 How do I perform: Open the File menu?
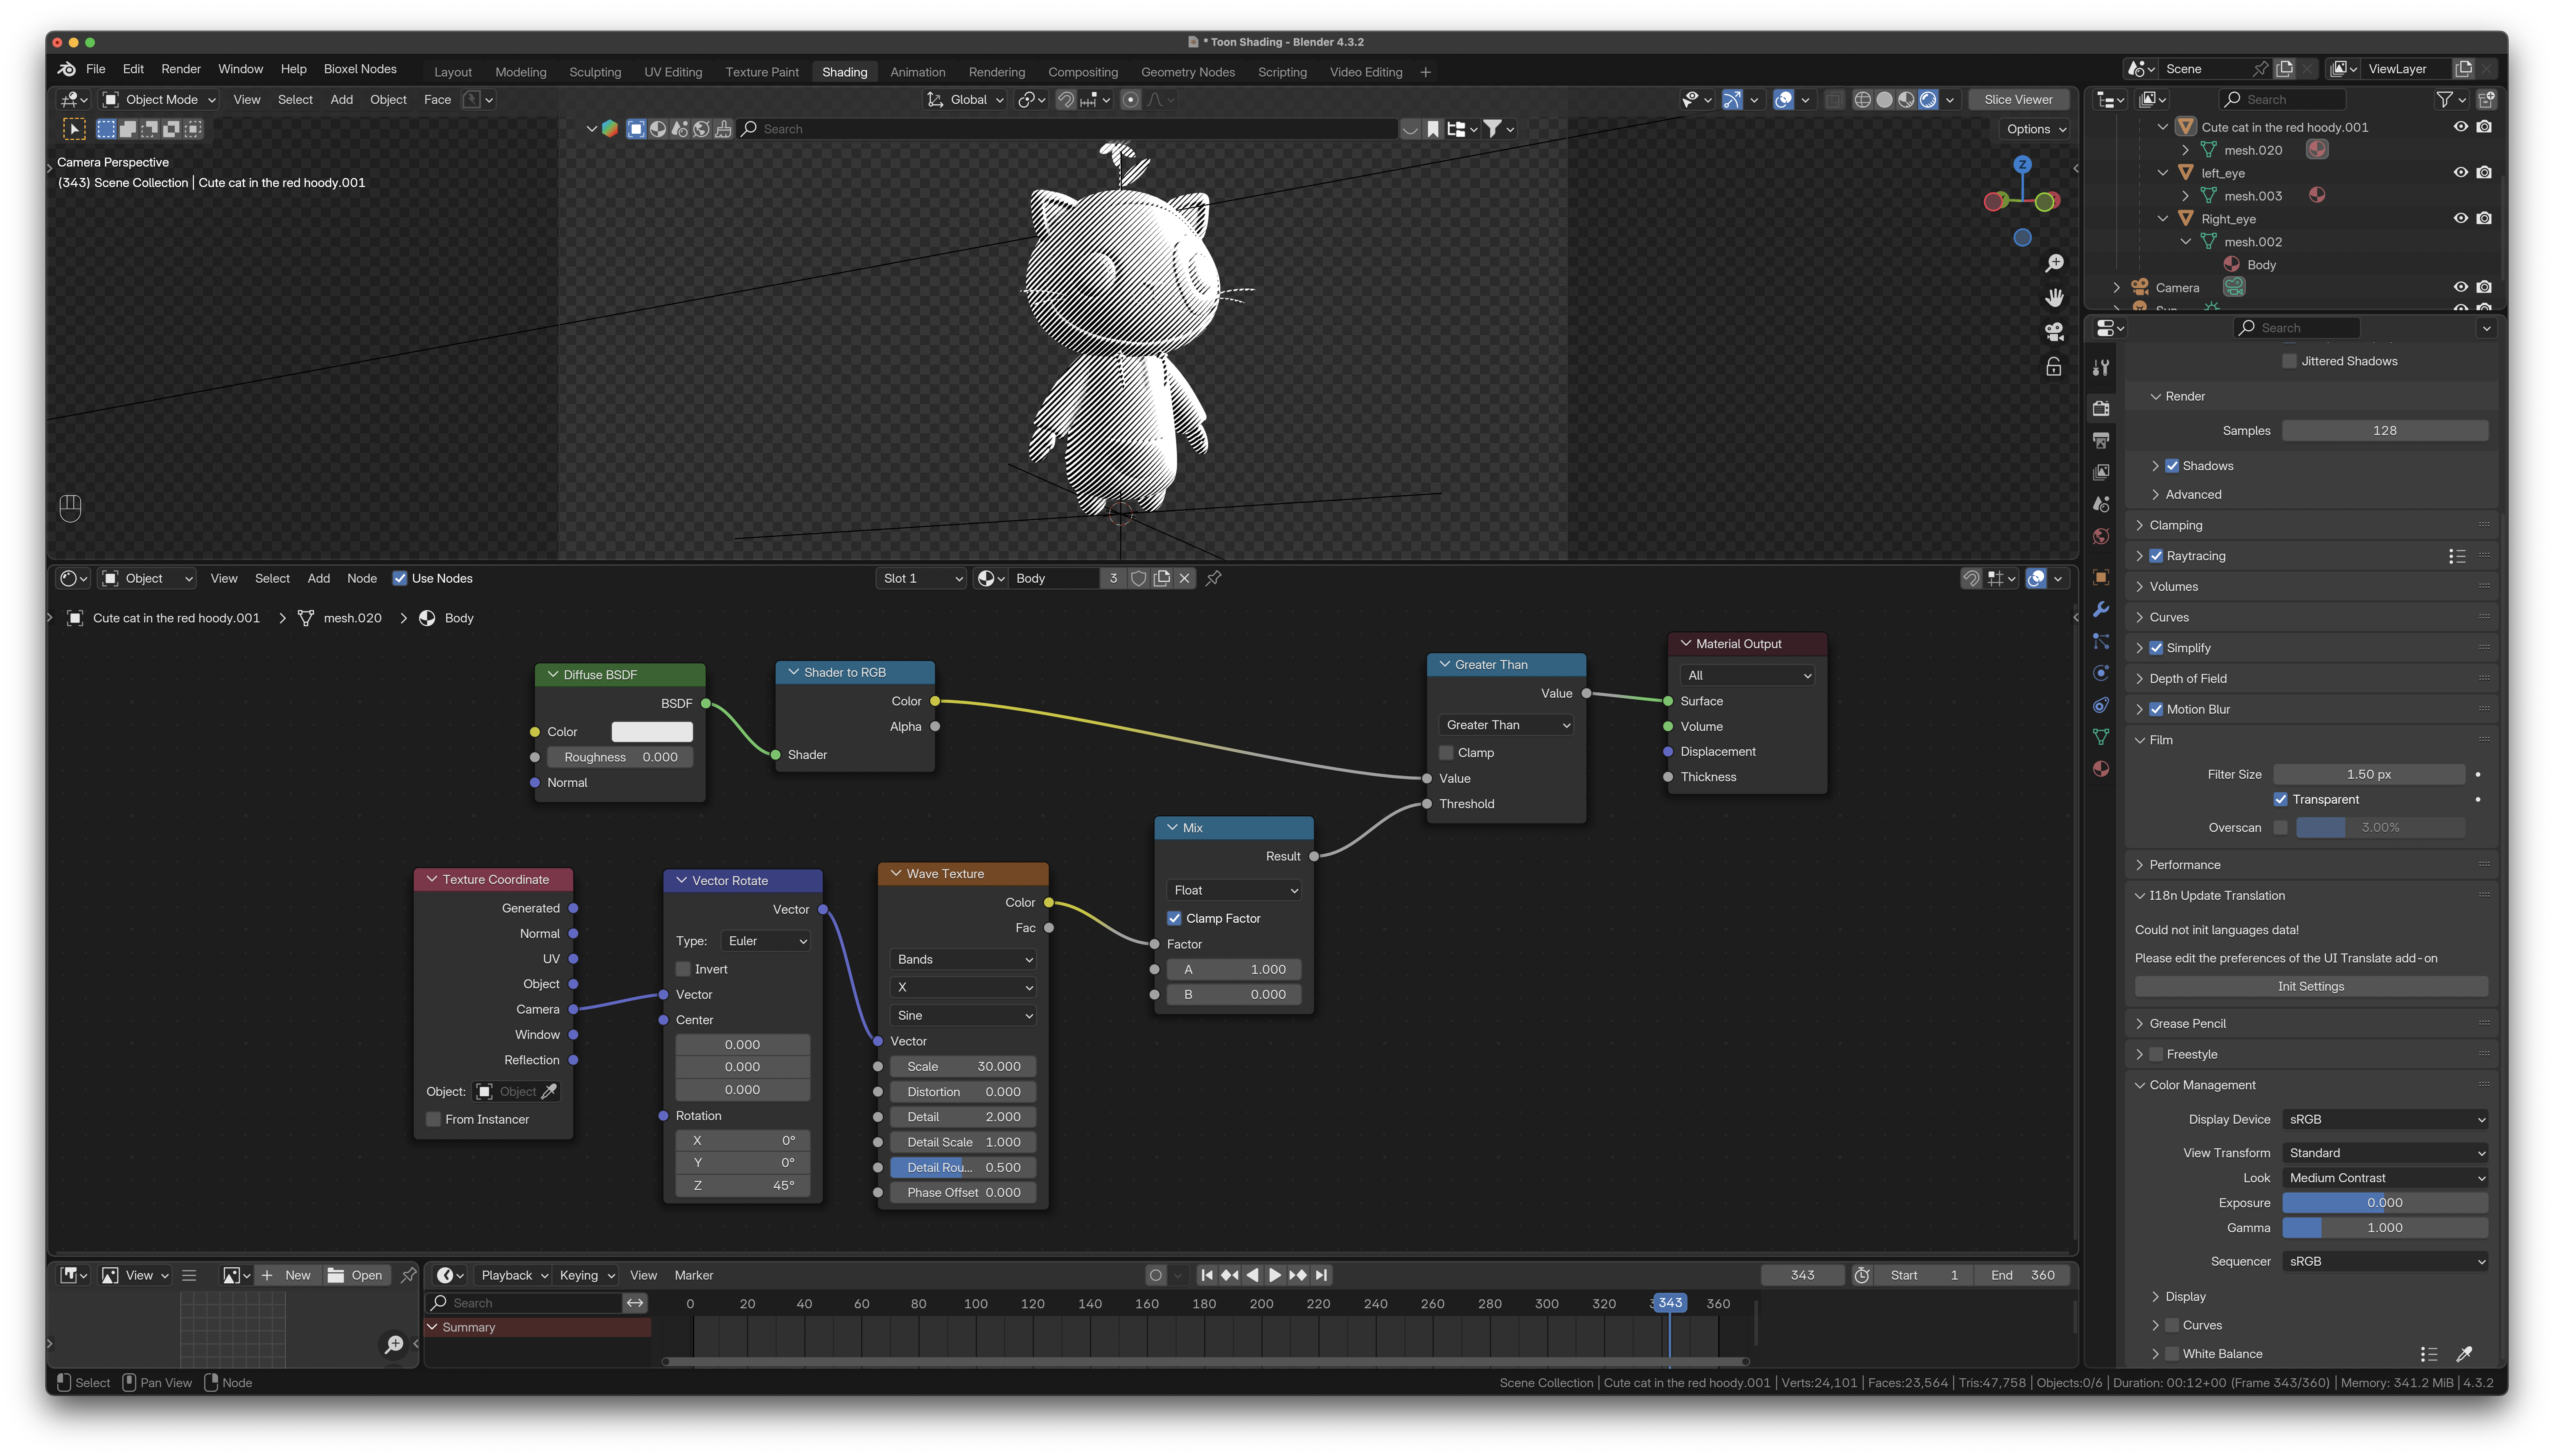96,69
